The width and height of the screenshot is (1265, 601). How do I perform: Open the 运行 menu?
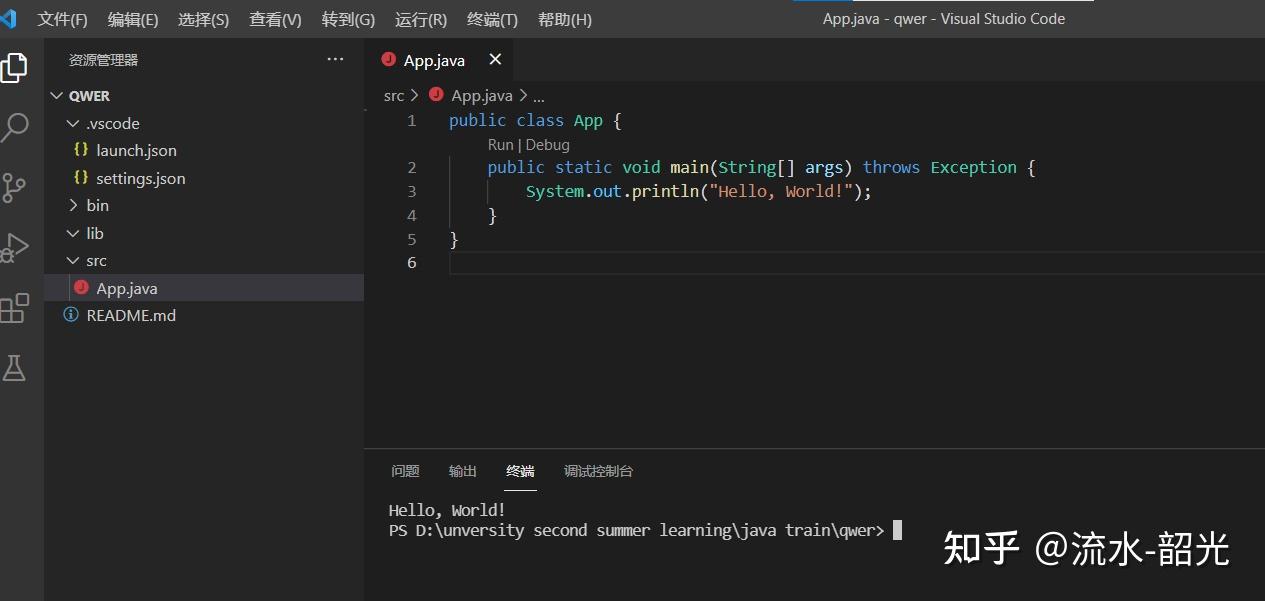[419, 19]
